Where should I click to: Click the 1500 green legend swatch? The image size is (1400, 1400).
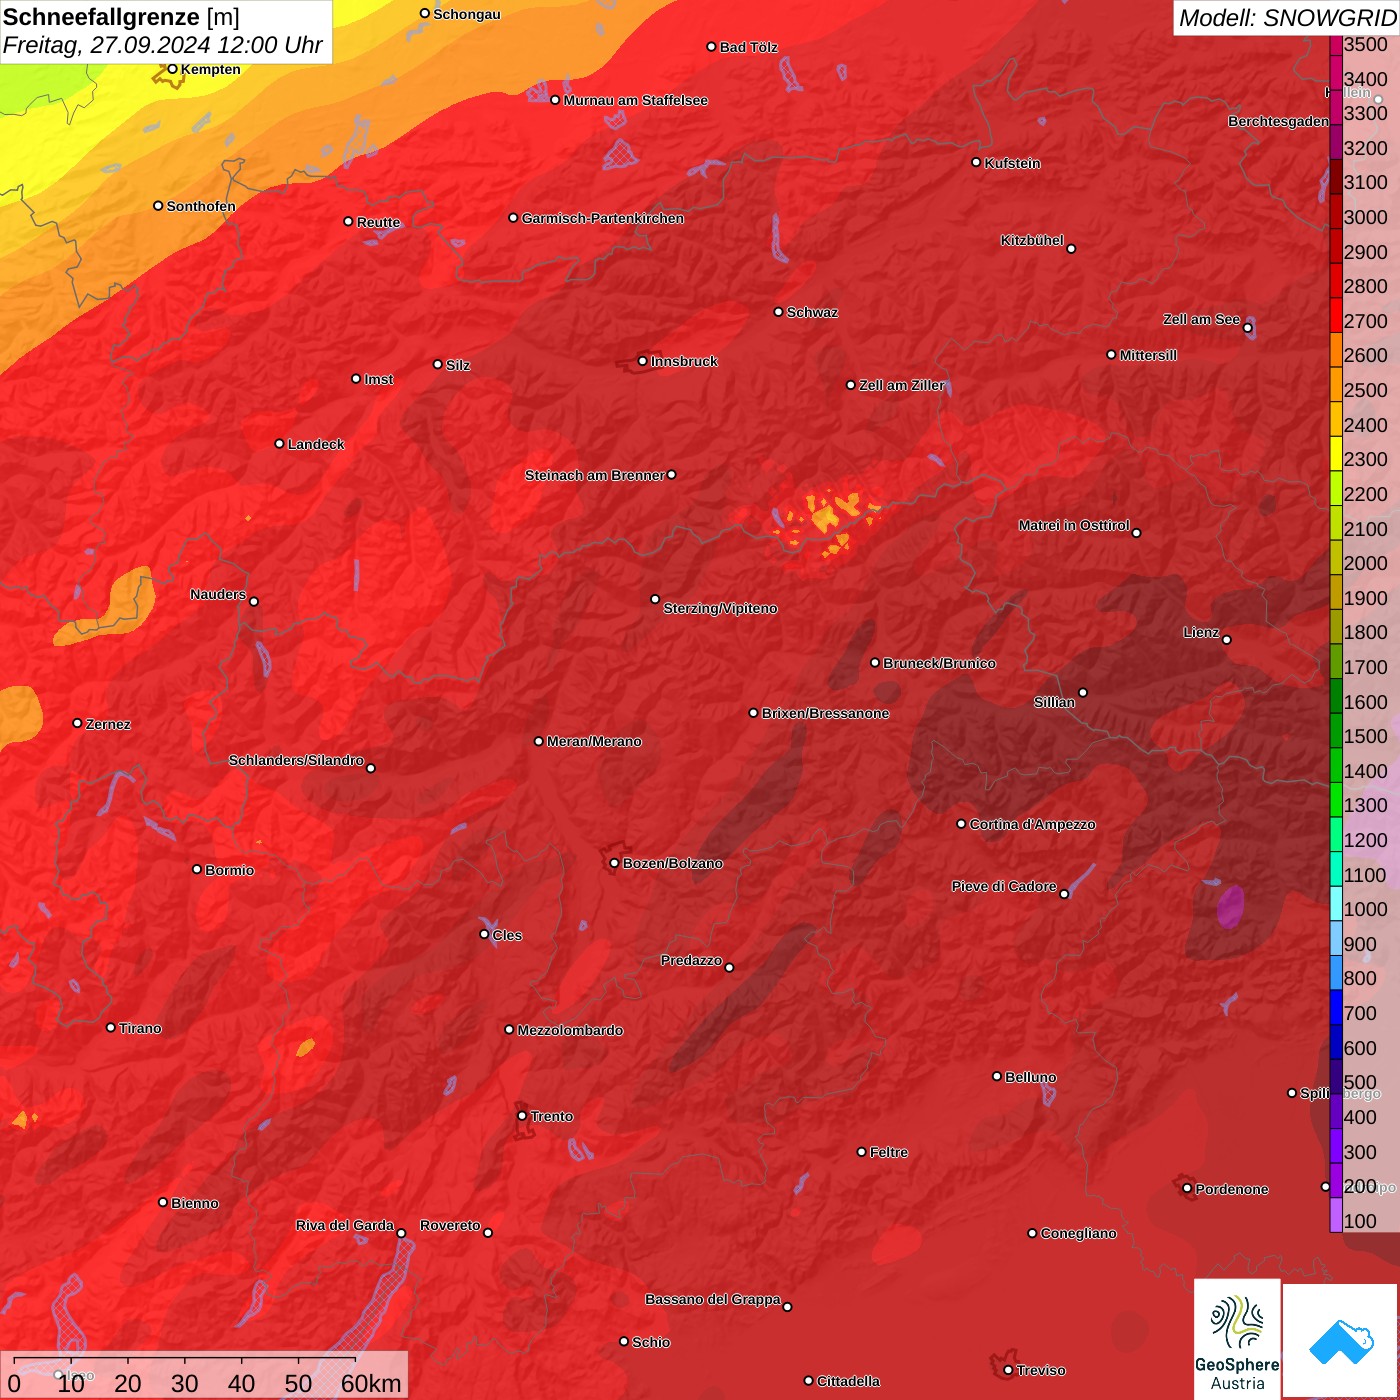[1336, 730]
